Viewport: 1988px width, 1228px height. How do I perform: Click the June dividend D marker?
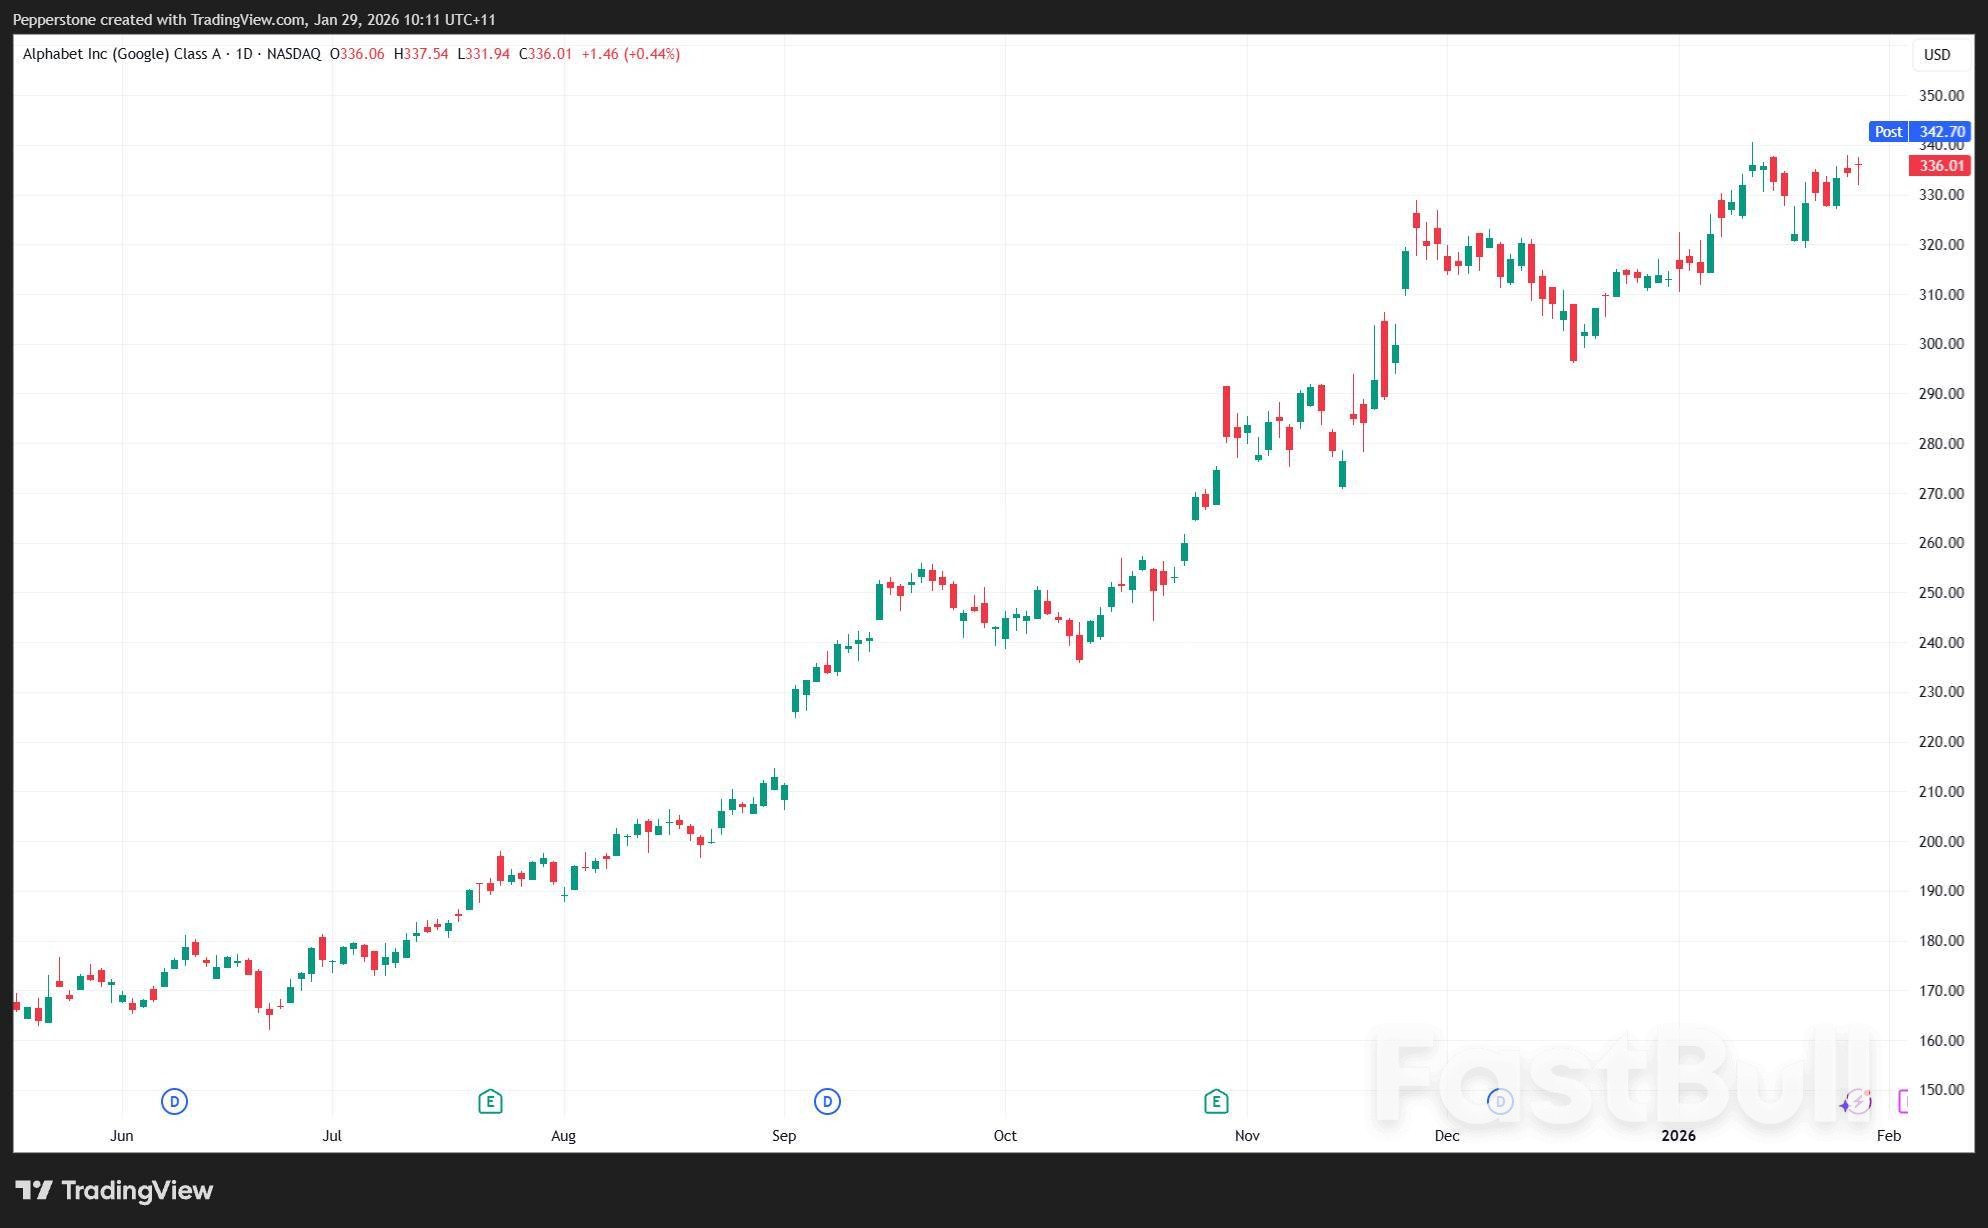(174, 1102)
